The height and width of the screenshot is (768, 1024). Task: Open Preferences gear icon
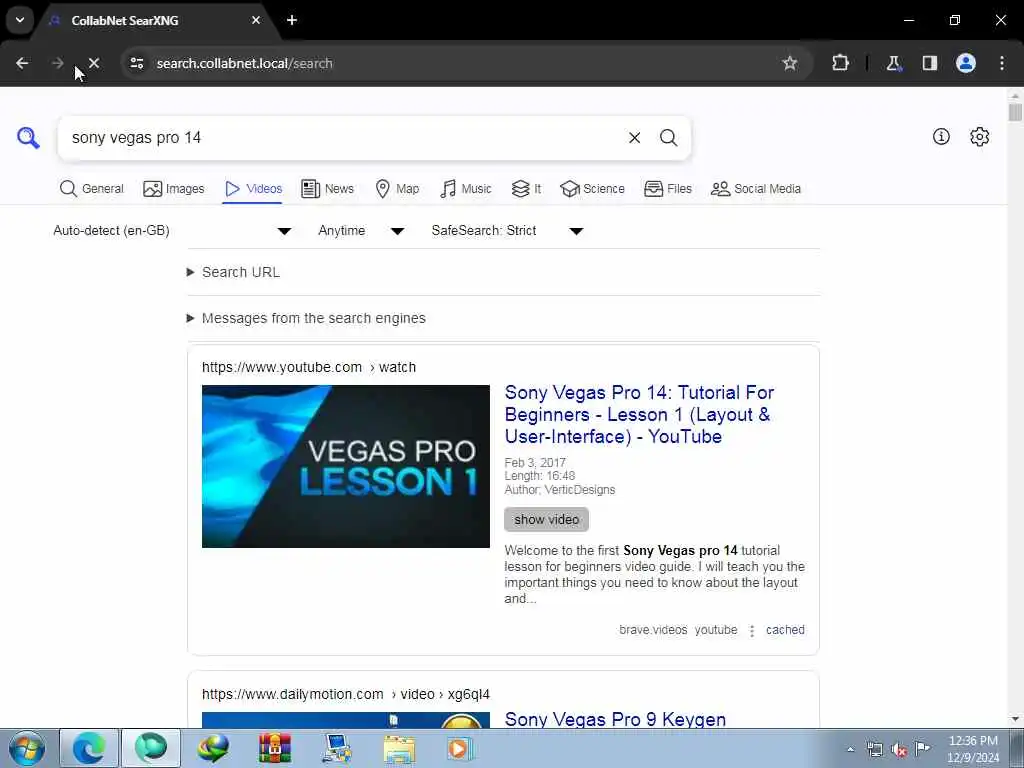(979, 136)
